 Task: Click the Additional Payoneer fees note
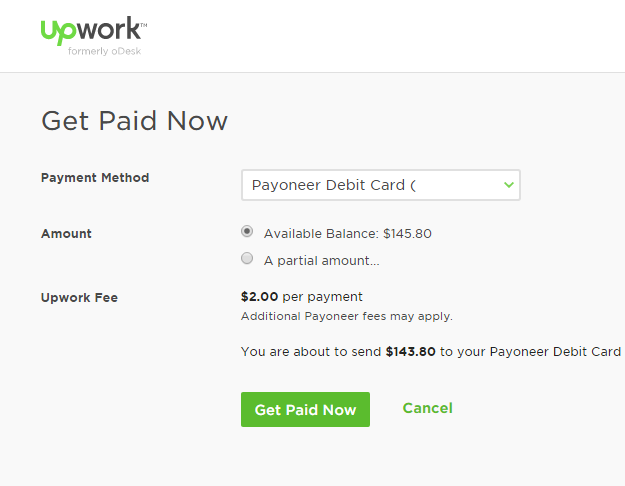(347, 317)
